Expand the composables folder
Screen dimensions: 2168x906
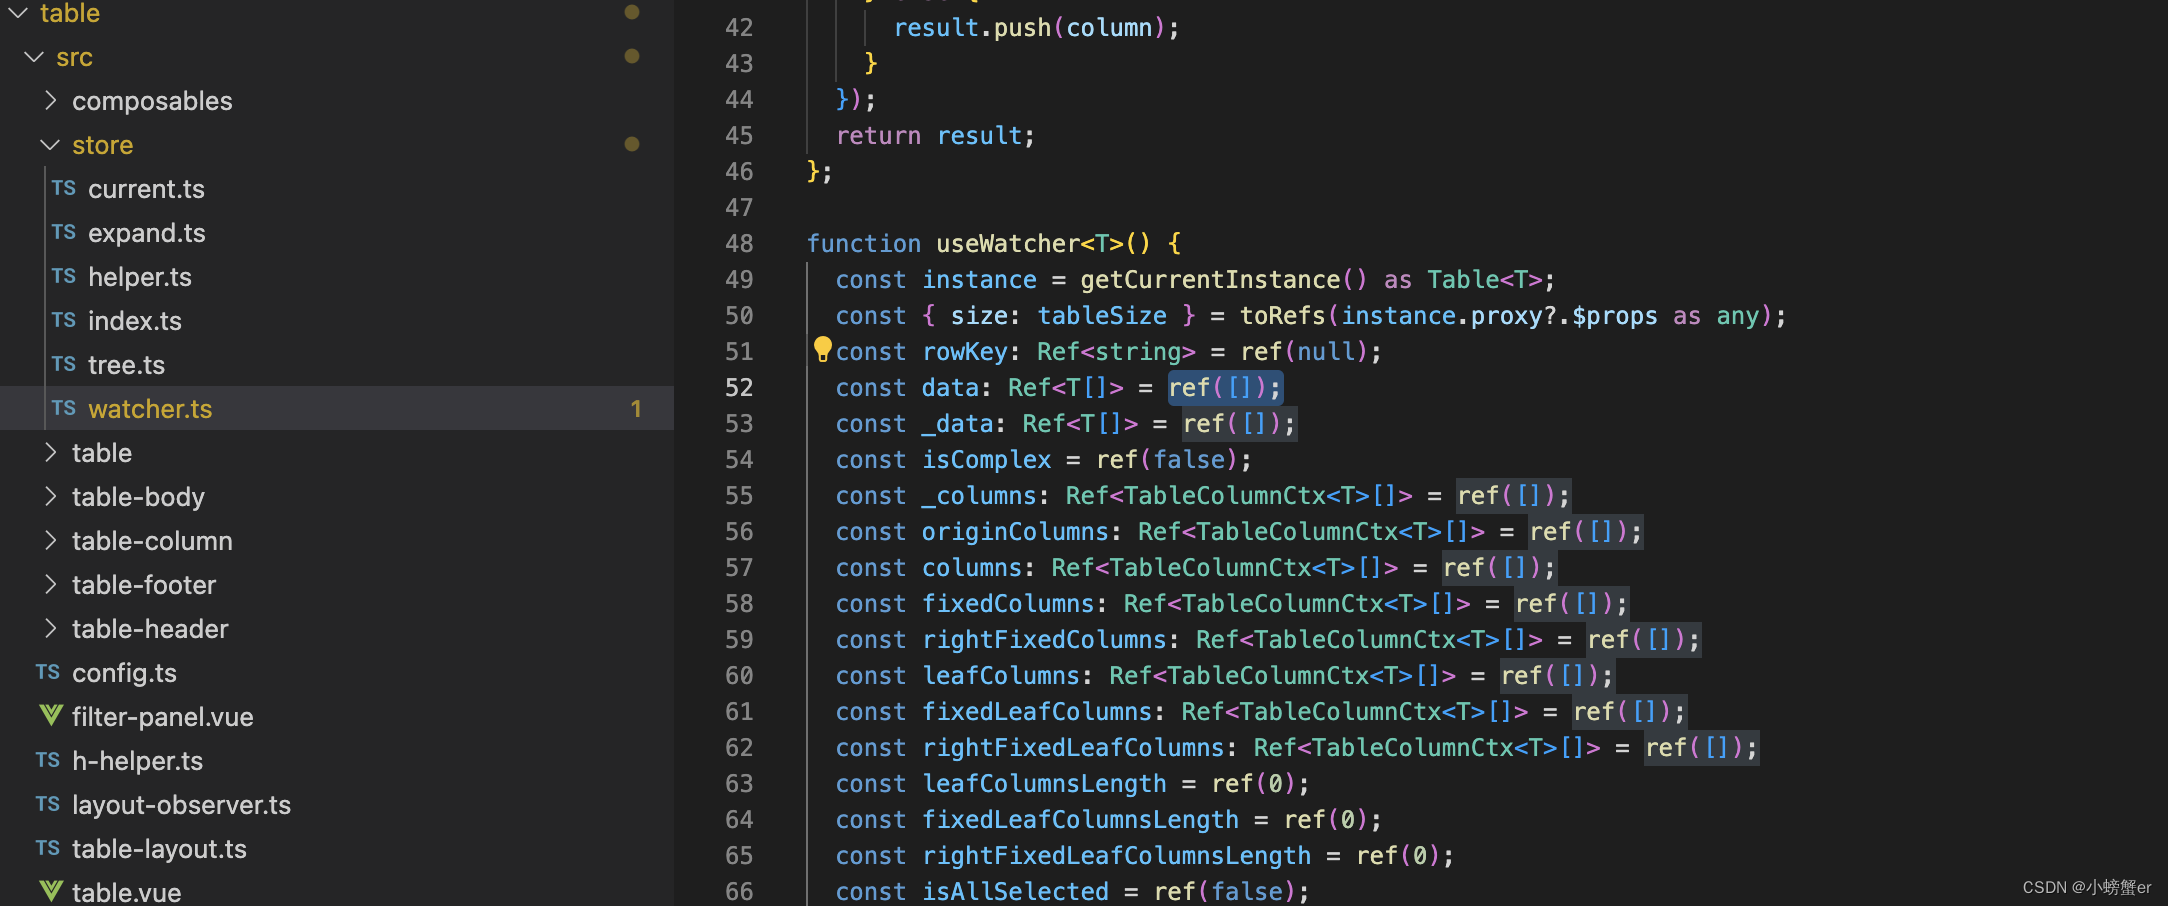[x=50, y=100]
